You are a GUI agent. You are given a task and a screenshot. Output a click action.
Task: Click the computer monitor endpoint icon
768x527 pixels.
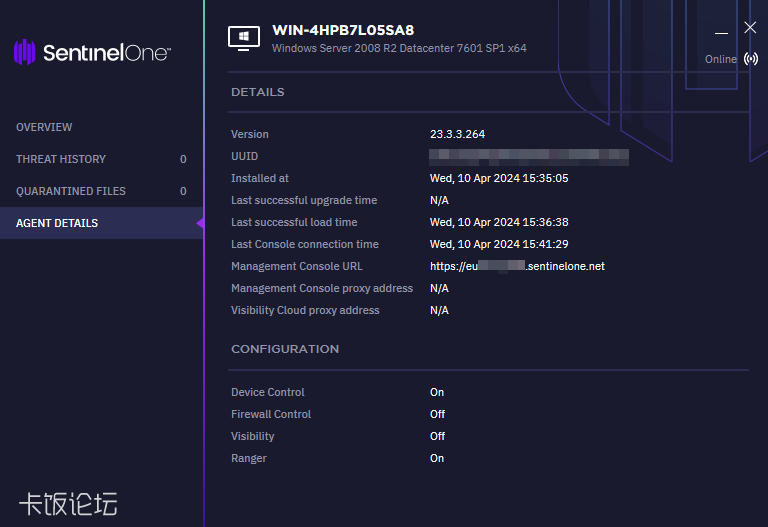pos(244,38)
